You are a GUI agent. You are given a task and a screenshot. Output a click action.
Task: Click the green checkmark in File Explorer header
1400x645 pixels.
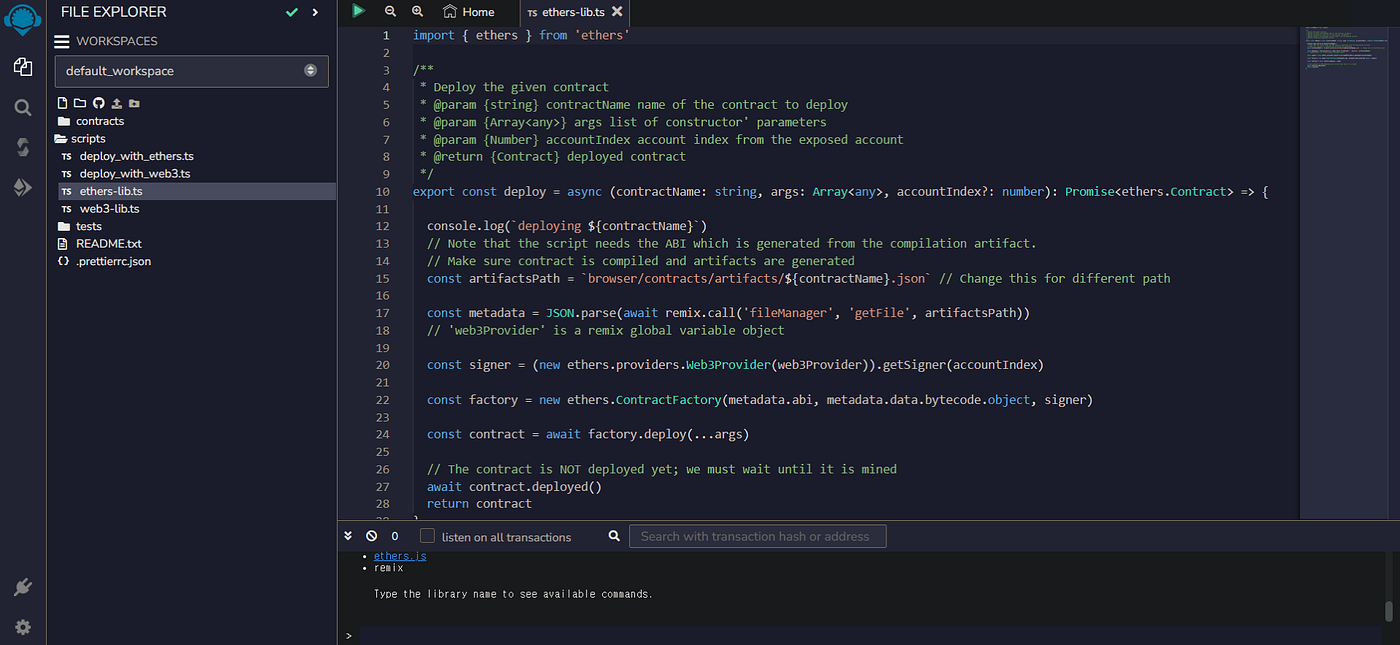[292, 12]
